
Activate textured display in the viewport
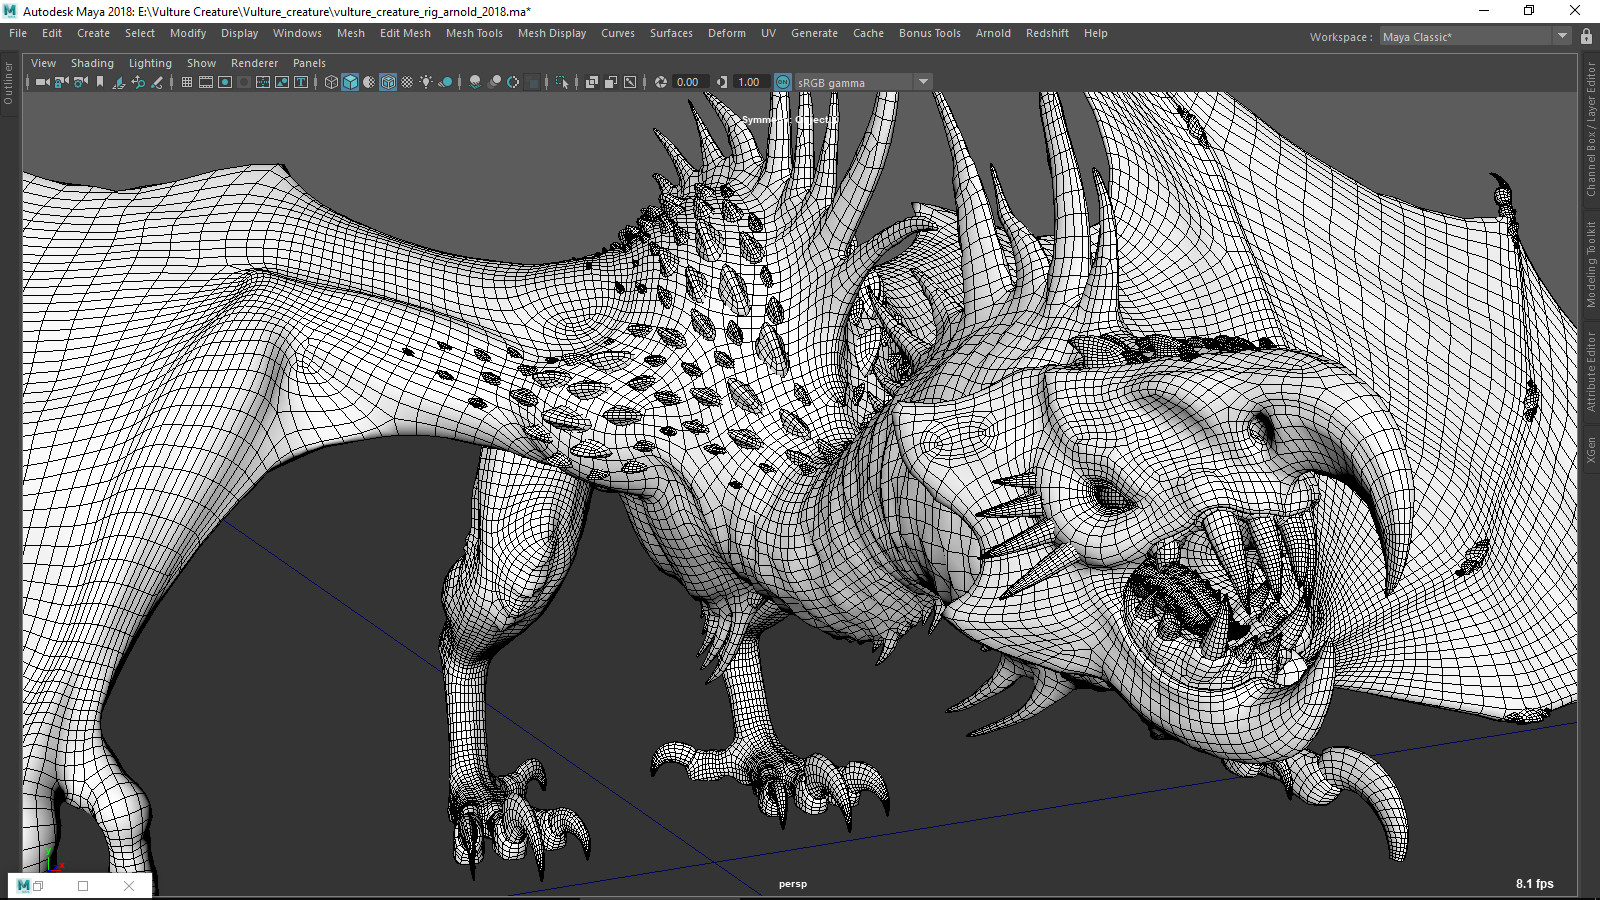[388, 82]
